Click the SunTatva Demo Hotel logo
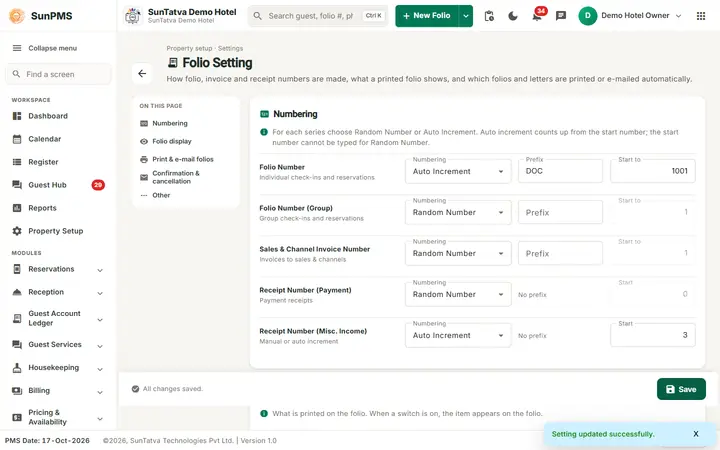720x450 pixels. pyautogui.click(x=133, y=16)
